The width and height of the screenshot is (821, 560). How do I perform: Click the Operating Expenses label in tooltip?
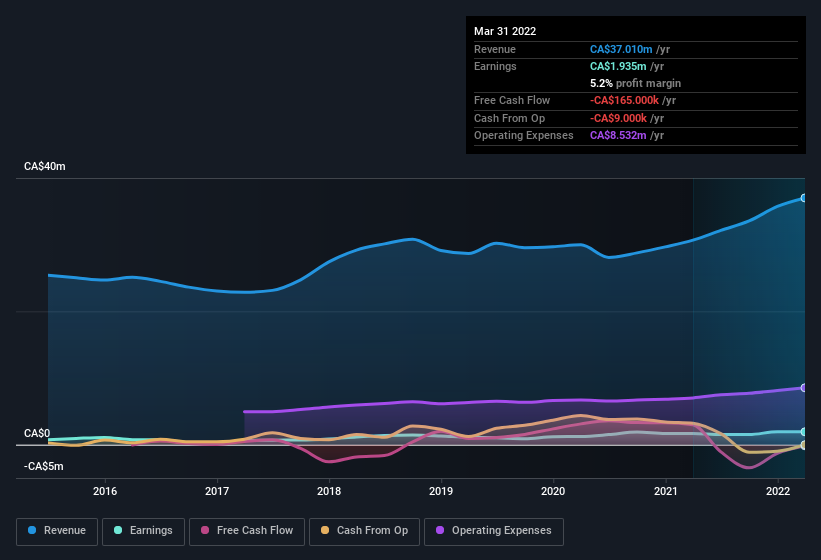tap(524, 136)
